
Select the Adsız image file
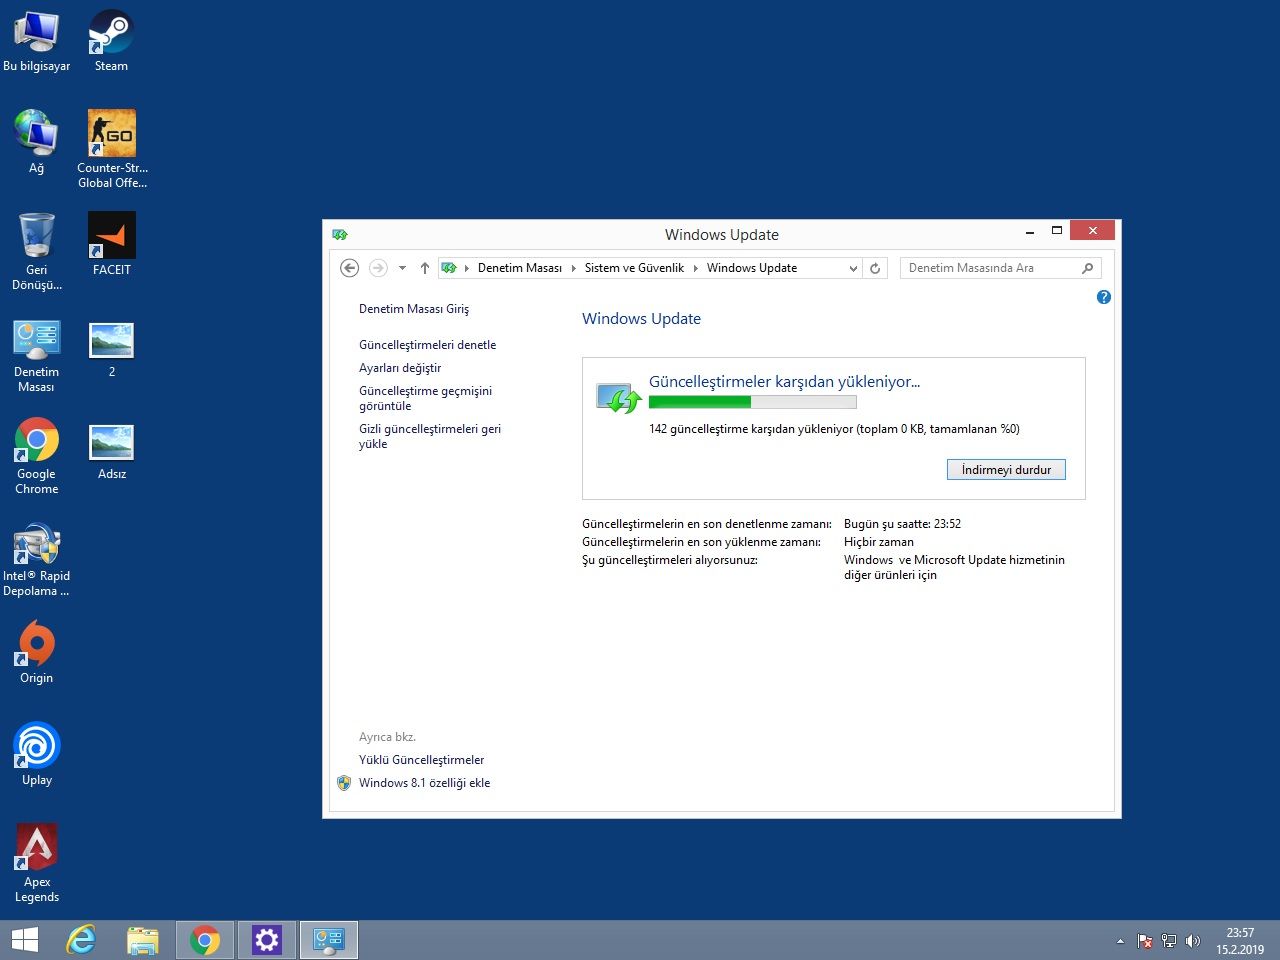tap(112, 452)
